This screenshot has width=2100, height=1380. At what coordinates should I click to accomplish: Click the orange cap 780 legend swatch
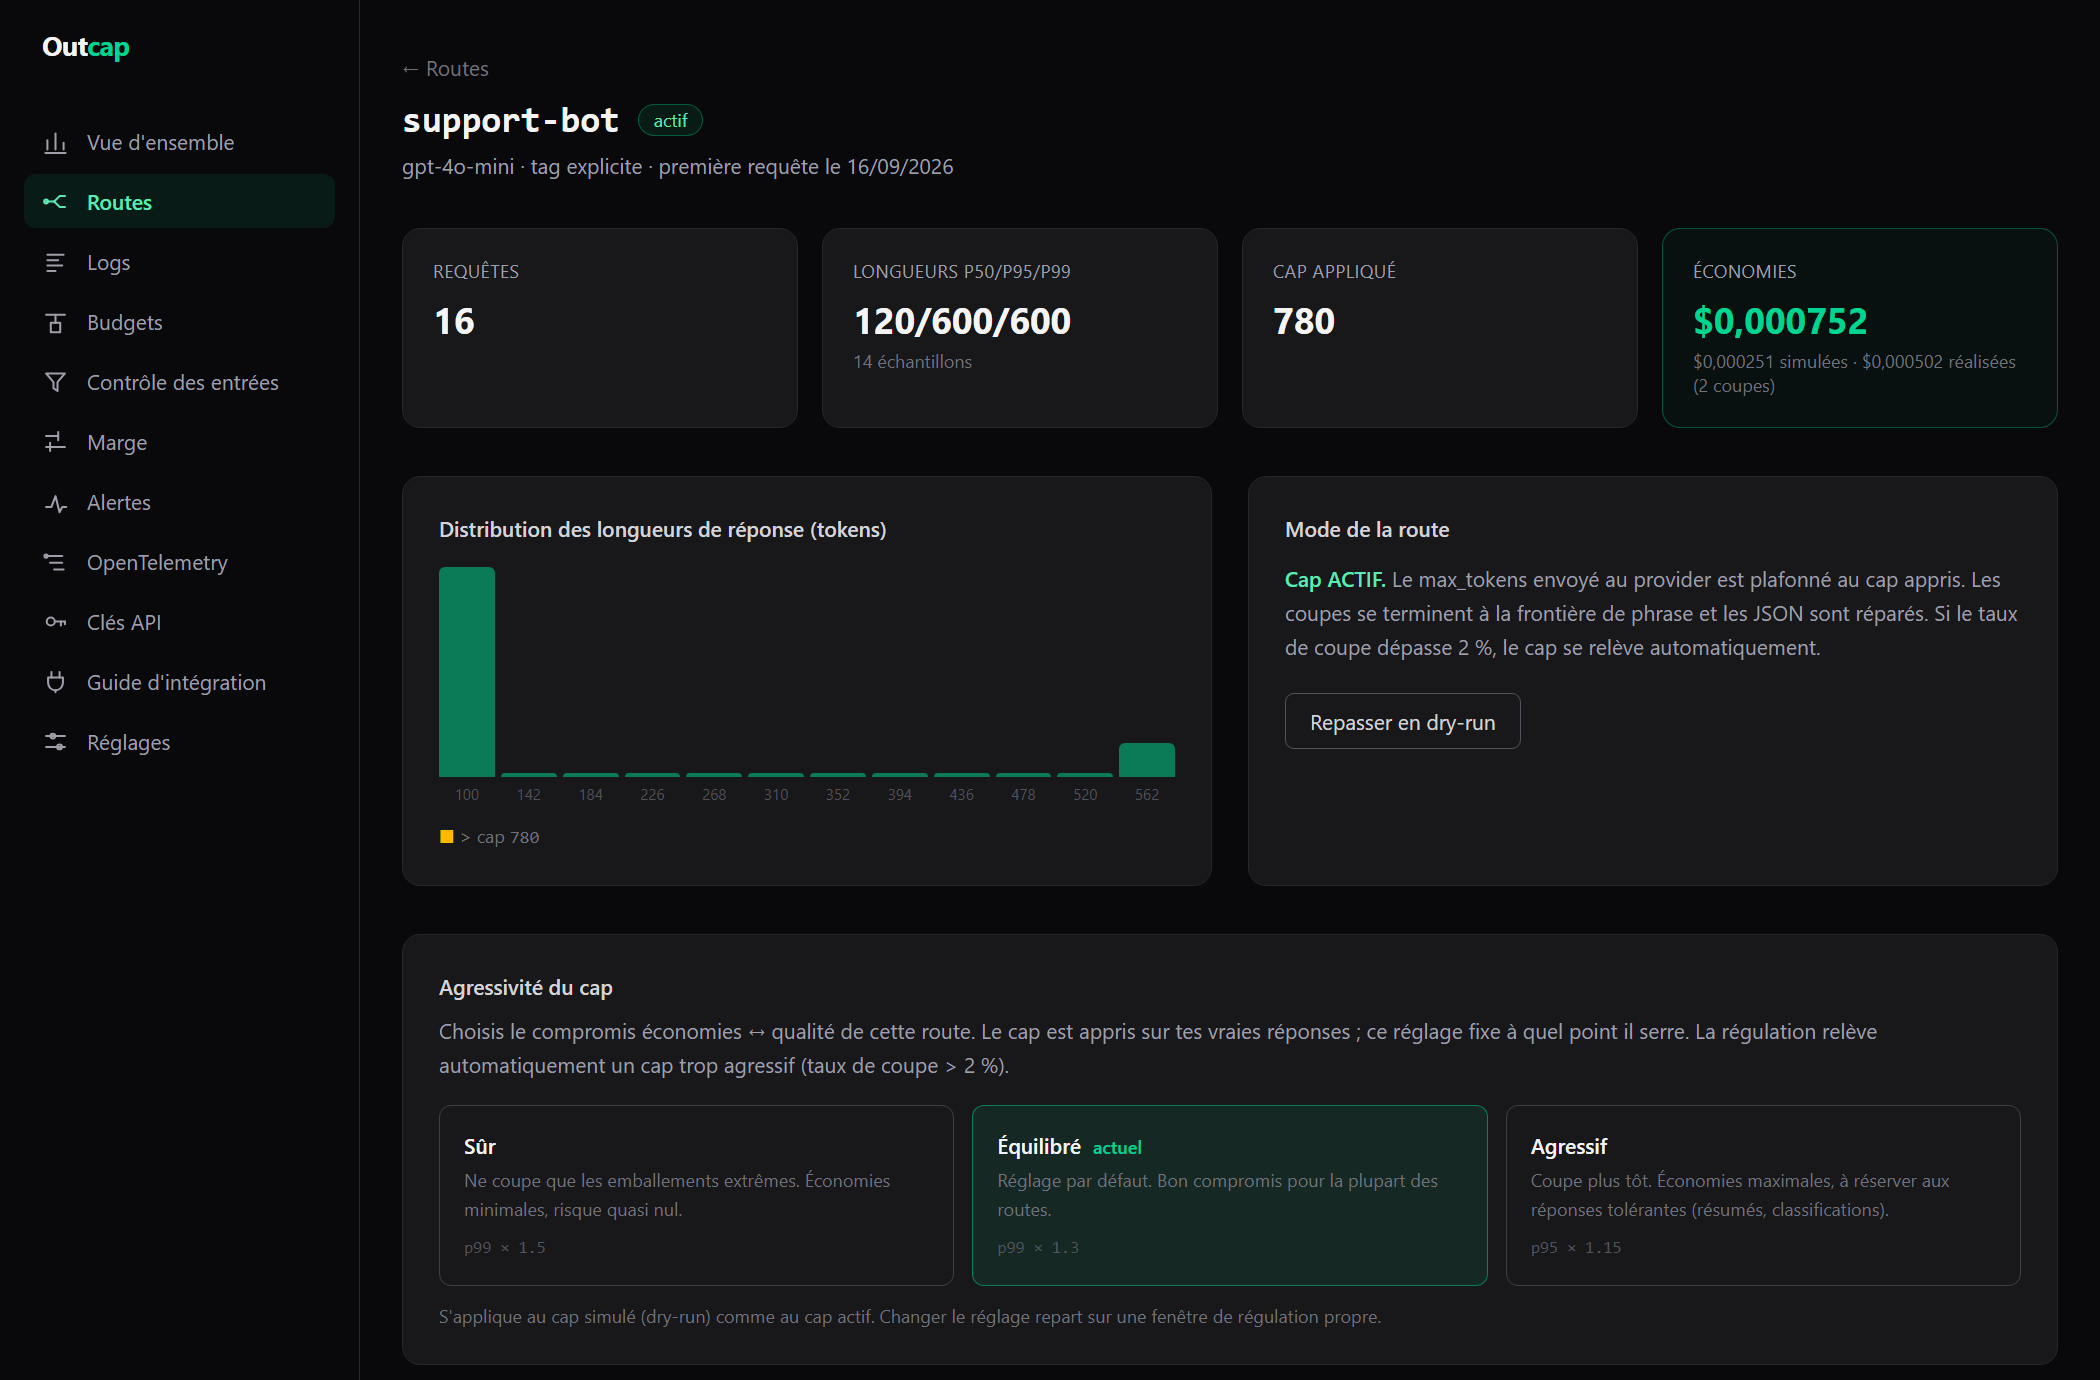[447, 836]
